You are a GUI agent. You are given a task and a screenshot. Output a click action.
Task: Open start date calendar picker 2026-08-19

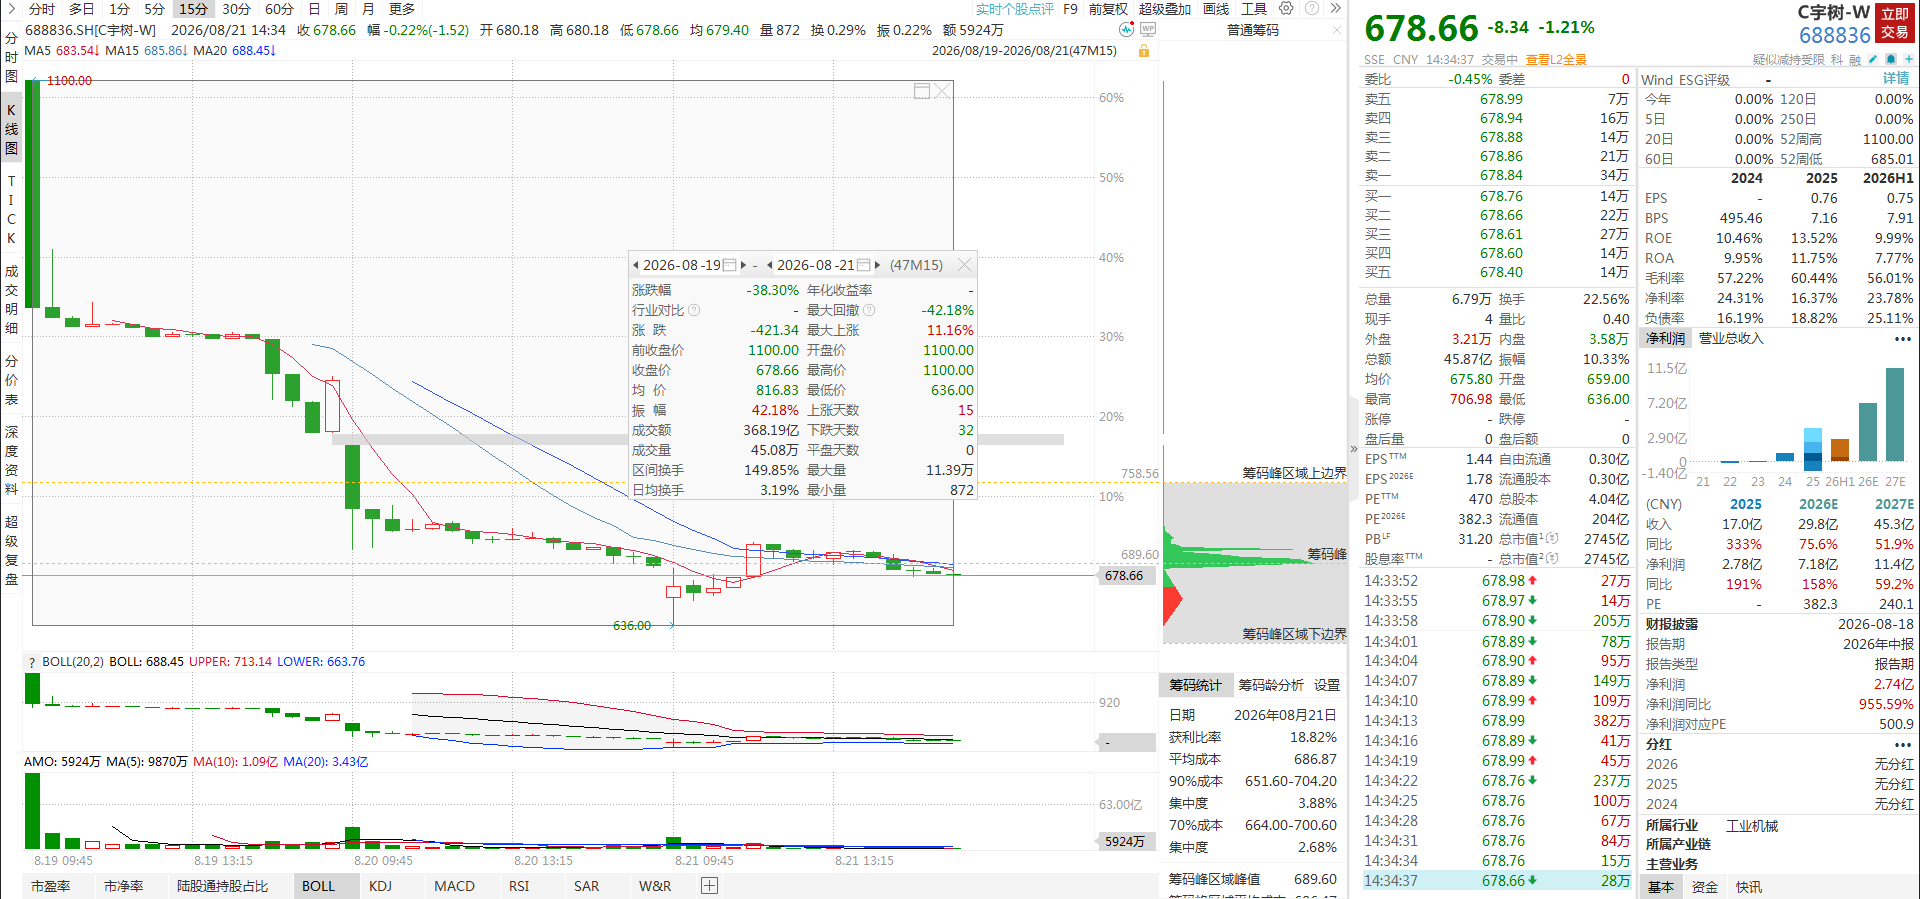coord(730,265)
